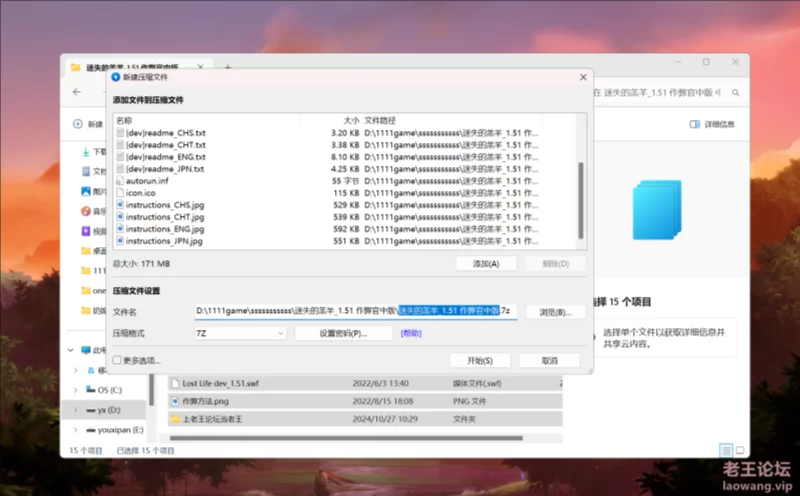This screenshot has width=800, height=496.
Task: Click the 上老王论坛当老王 folder icon
Action: tap(175, 419)
